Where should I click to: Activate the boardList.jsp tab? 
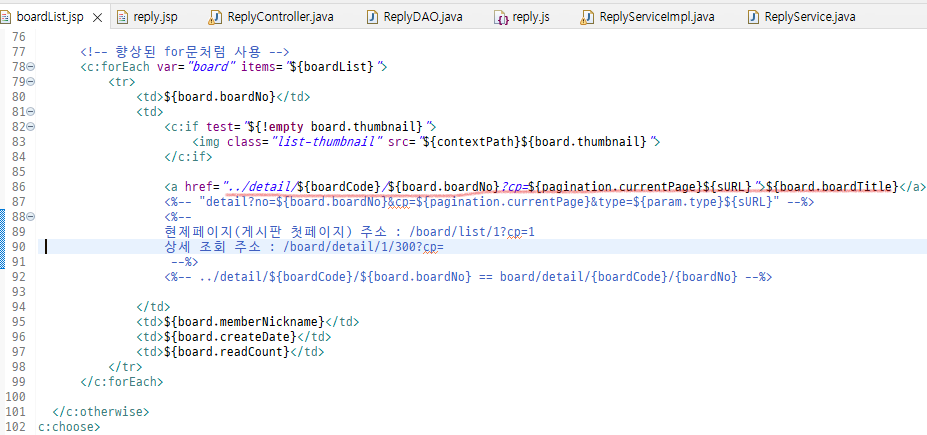coord(49,17)
